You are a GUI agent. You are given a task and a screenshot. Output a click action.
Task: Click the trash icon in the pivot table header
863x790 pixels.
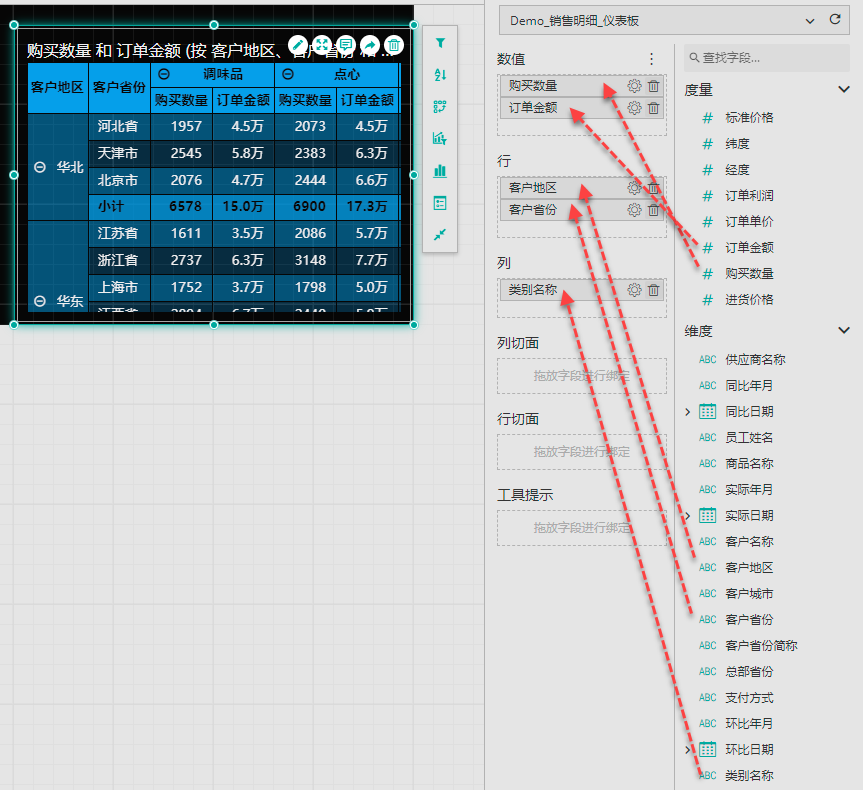pyautogui.click(x=395, y=45)
